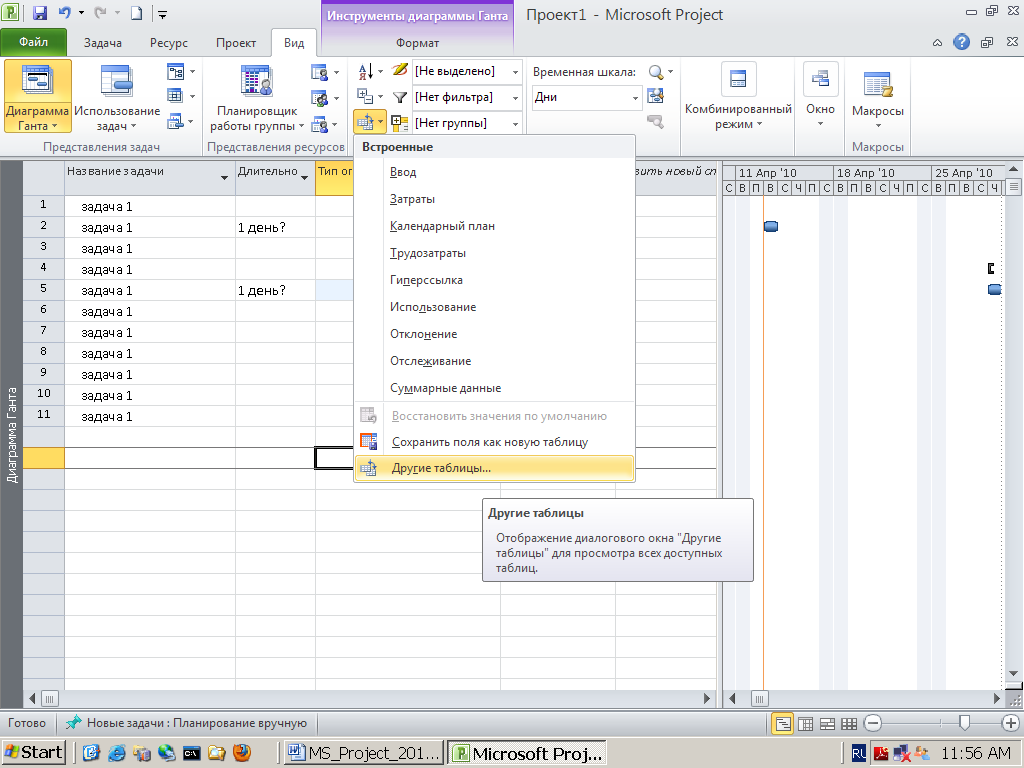
Task: Click the Resource Sheet view icon
Action: 319,98
